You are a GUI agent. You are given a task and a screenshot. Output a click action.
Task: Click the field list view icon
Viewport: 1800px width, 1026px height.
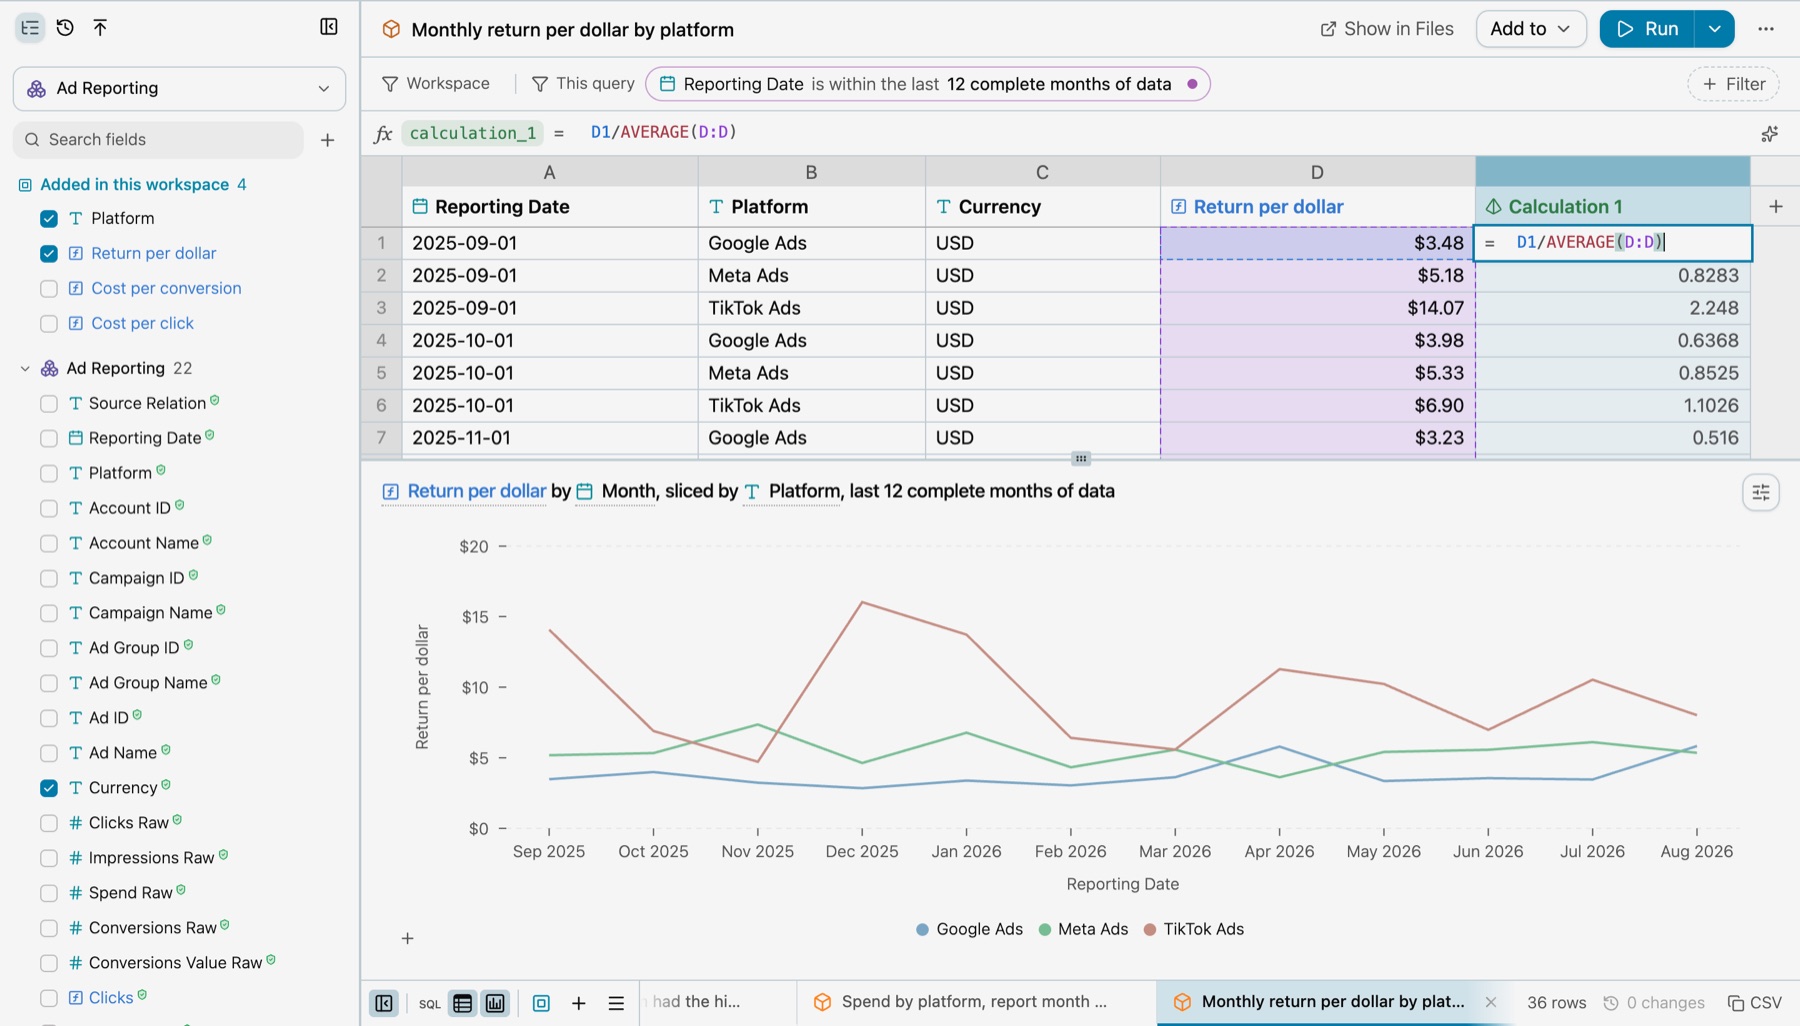point(30,28)
